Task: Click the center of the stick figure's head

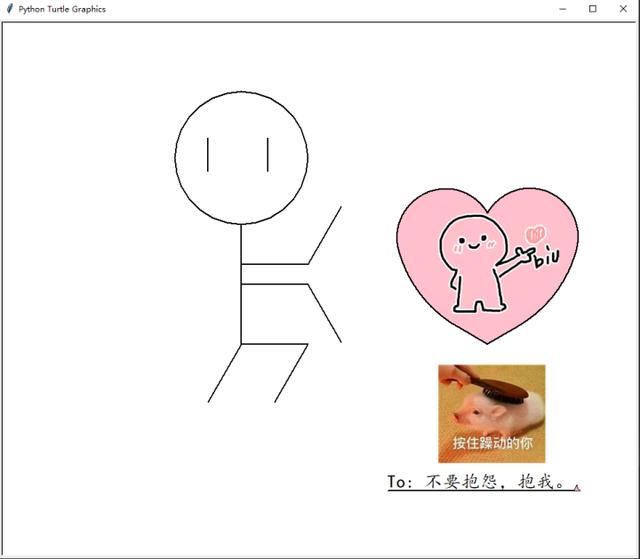Action: pos(241,157)
